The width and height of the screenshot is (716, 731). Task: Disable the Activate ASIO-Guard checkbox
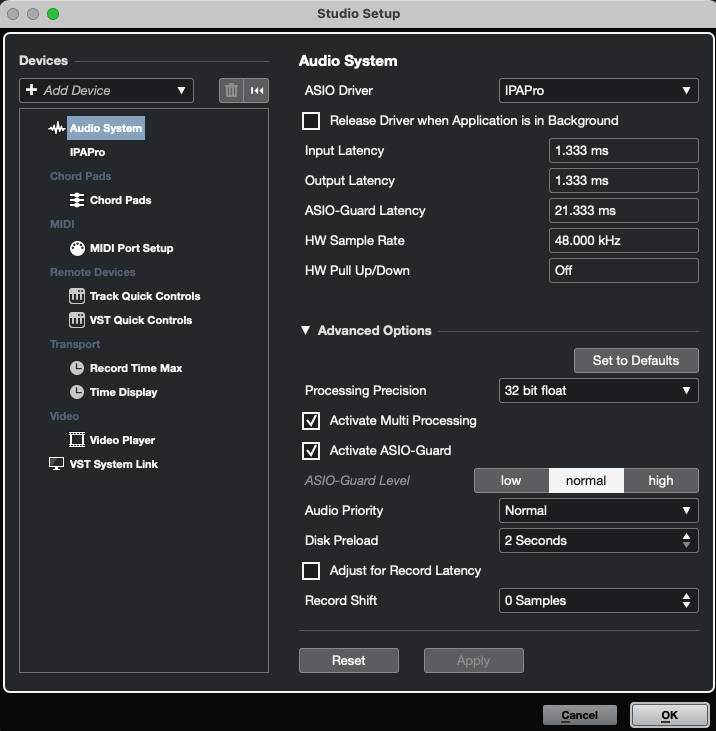pyautogui.click(x=311, y=451)
